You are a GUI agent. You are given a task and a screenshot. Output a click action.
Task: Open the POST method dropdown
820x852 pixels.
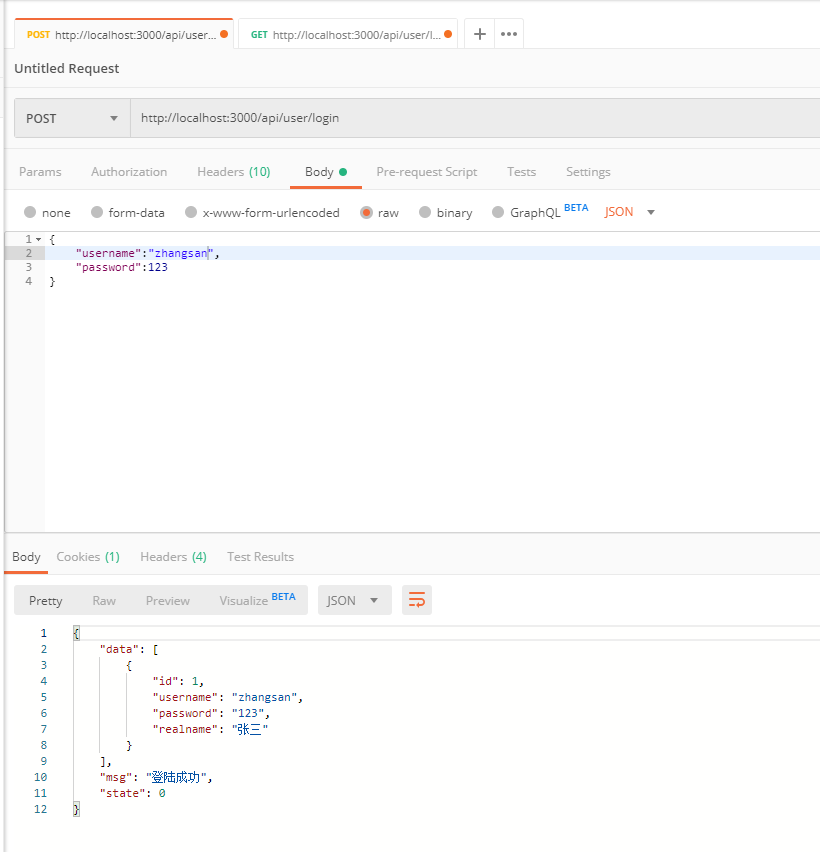(72, 118)
